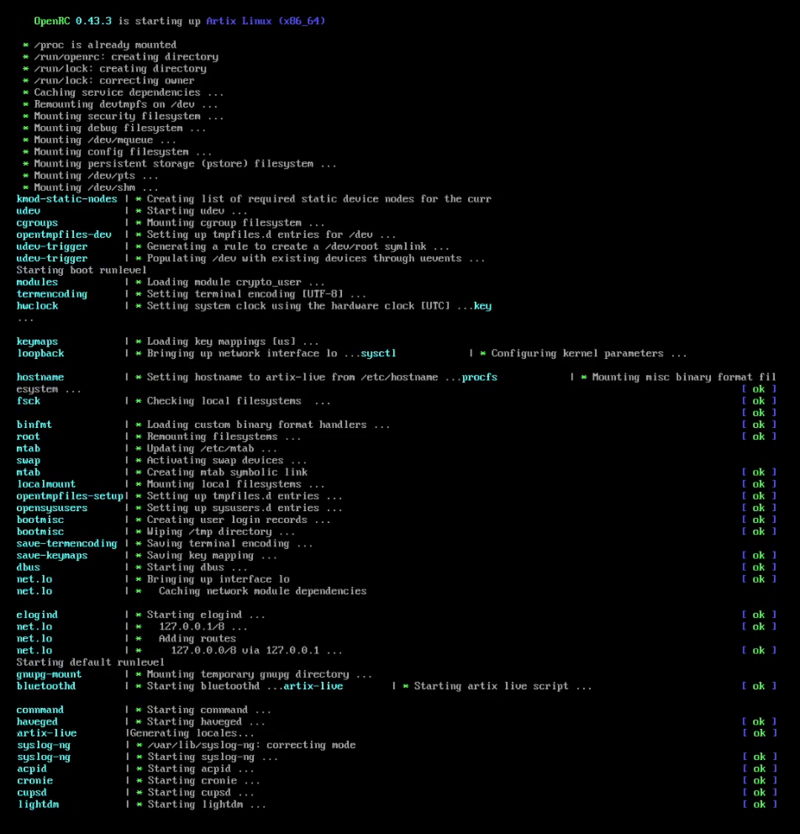Viewport: 800px width, 834px height.
Task: Select the '/proc is already mounted' line
Action: (x=105, y=45)
